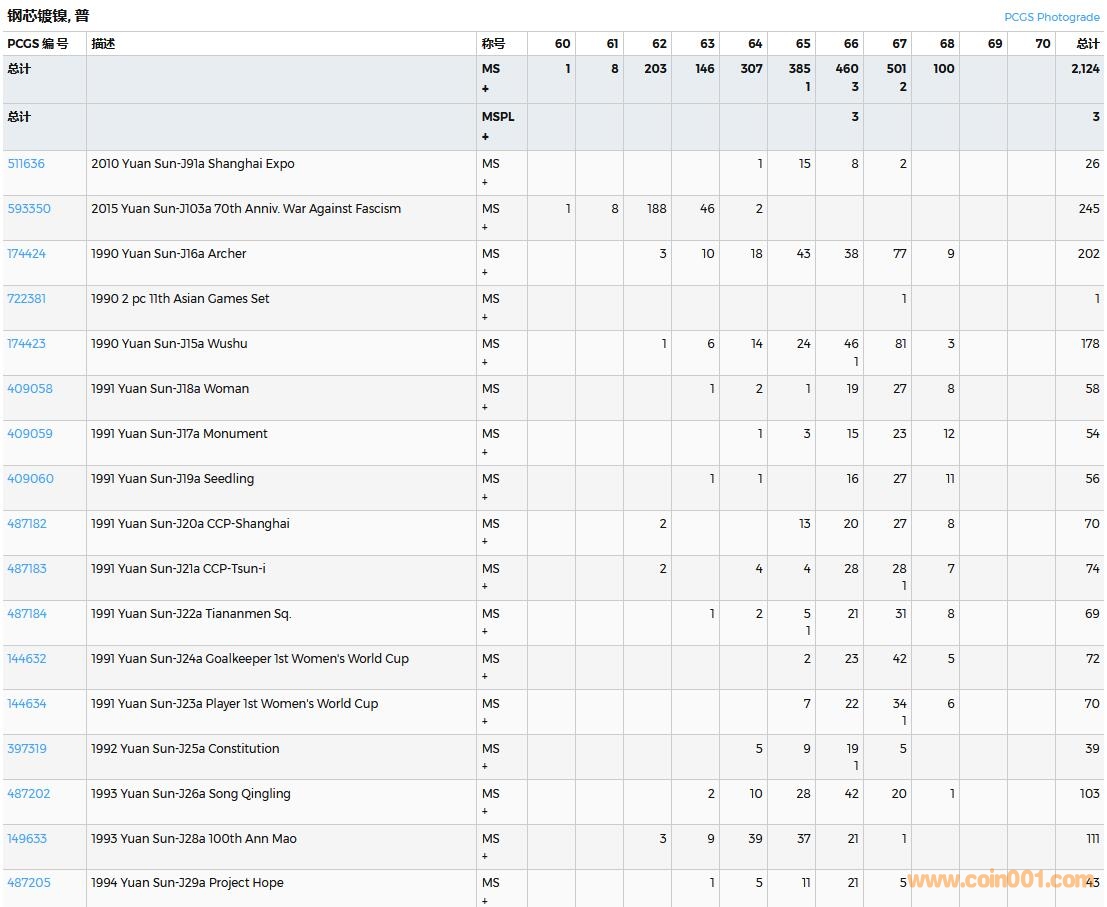Viewport: 1107px width, 907px height.
Task: Click PCGS number 409058 link
Action: (x=29, y=389)
